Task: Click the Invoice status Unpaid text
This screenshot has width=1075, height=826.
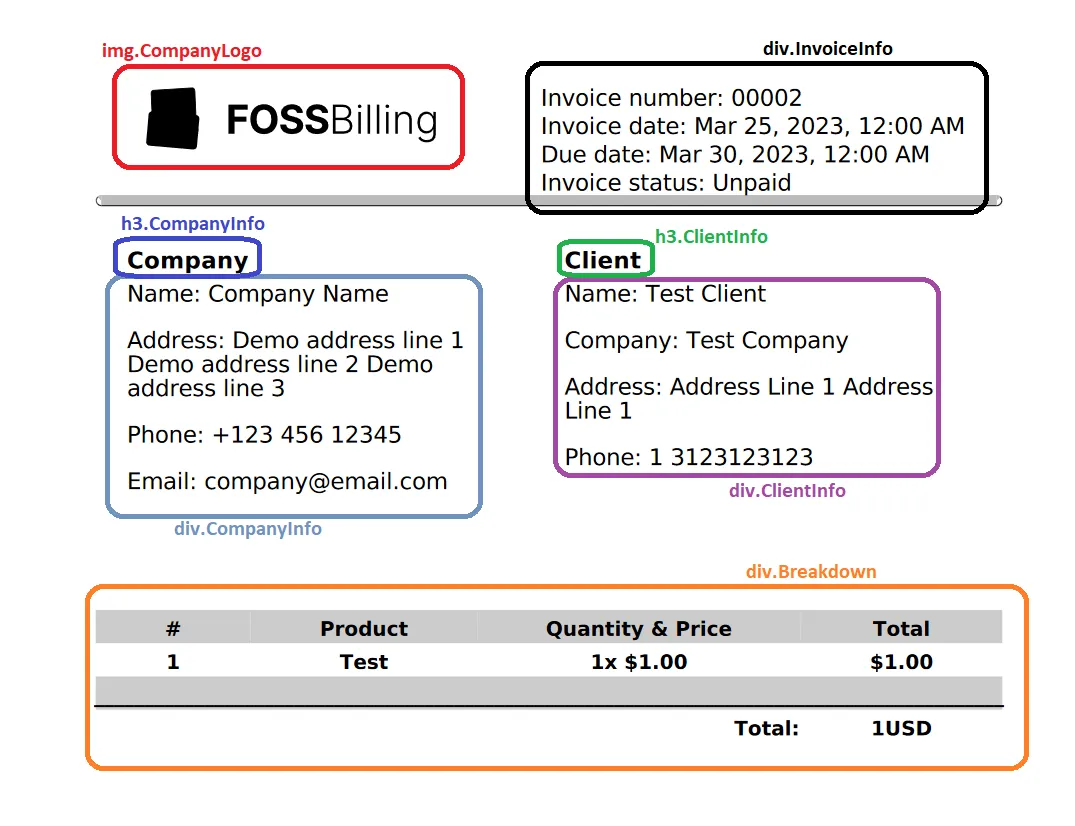Action: 666,183
